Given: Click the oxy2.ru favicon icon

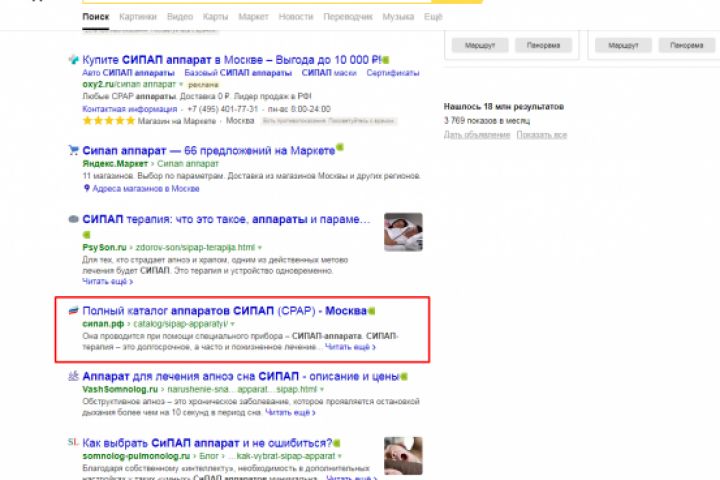Looking at the screenshot, I should [73, 60].
